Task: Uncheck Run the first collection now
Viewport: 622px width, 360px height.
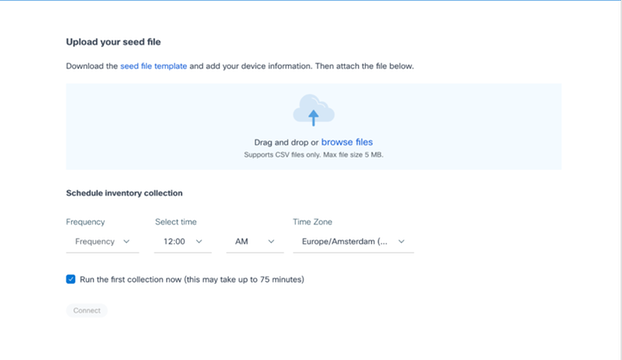Action: pos(71,279)
